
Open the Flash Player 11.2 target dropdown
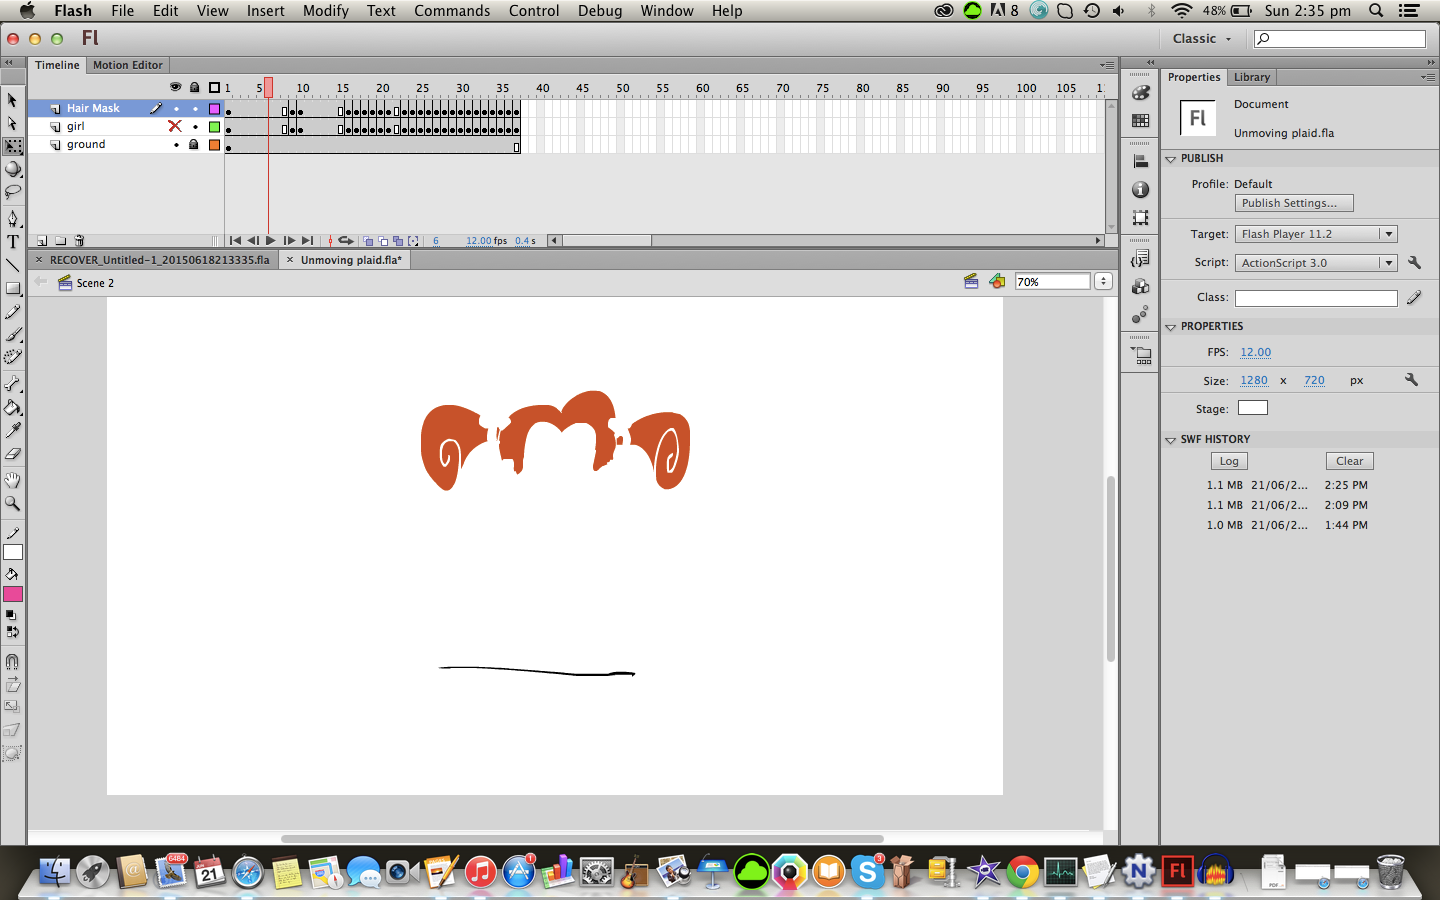(x=1389, y=234)
